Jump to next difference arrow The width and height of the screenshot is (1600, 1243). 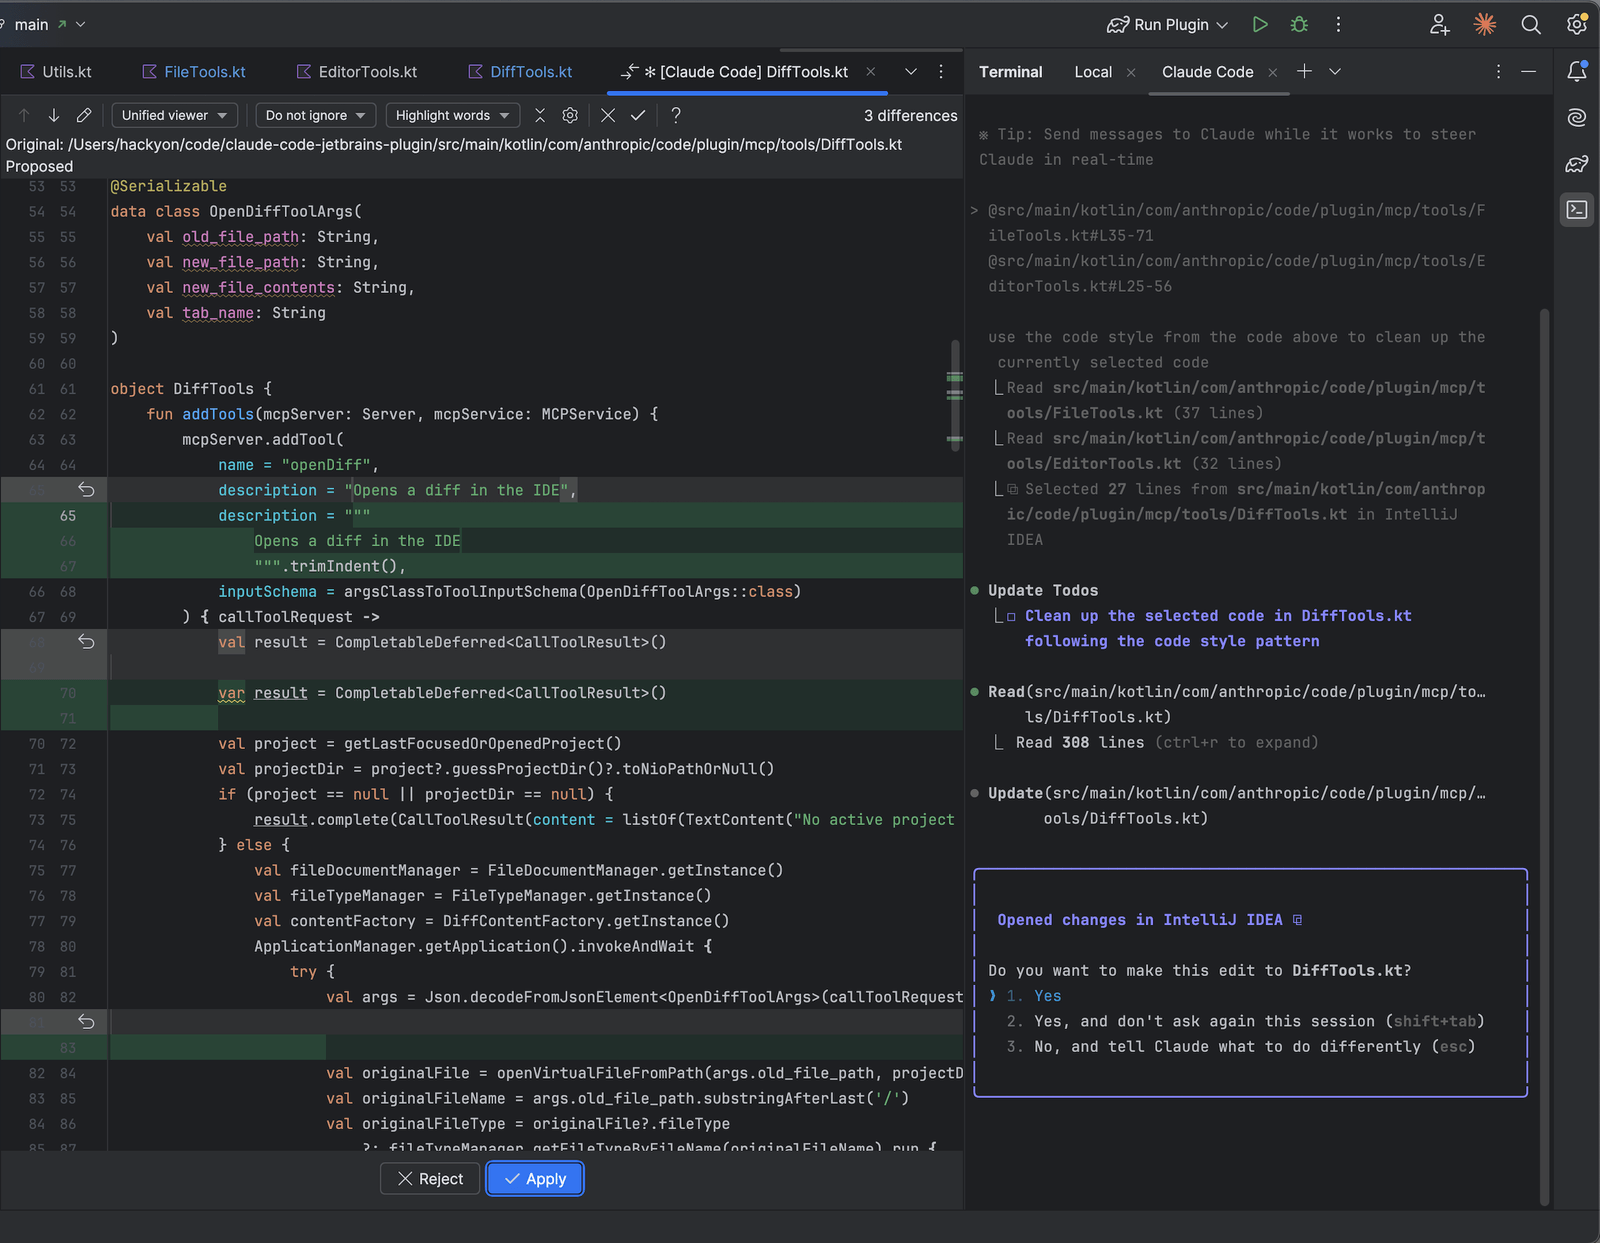(54, 115)
